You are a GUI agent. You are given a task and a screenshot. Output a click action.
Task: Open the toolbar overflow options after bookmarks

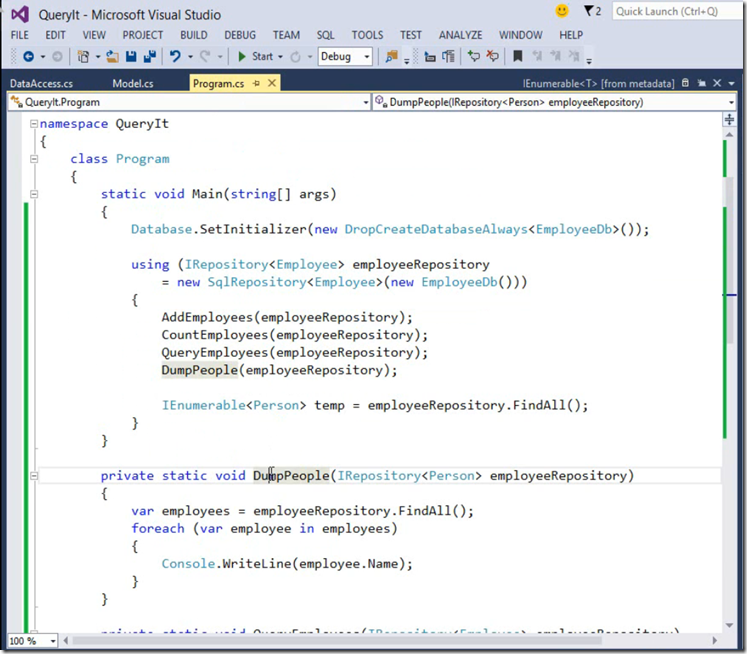589,60
